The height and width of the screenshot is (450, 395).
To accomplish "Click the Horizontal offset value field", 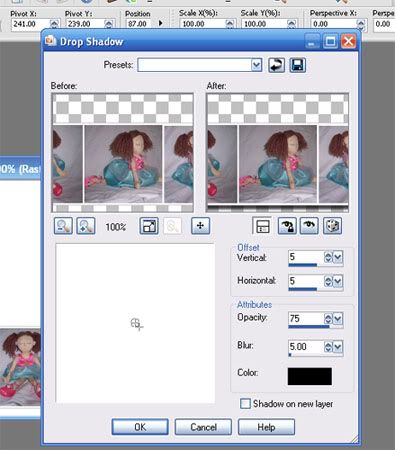I will click(x=306, y=281).
